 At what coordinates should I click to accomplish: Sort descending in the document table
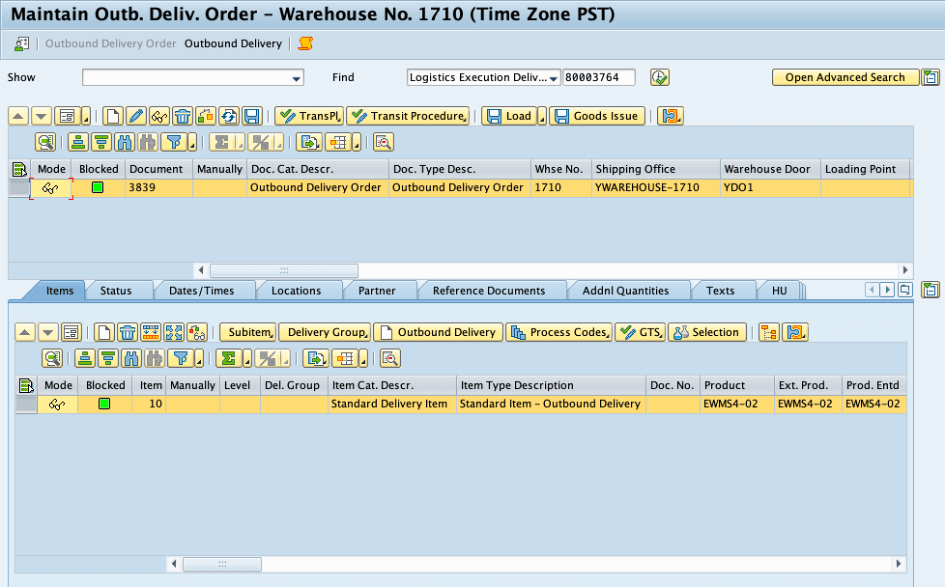pyautogui.click(x=101, y=142)
